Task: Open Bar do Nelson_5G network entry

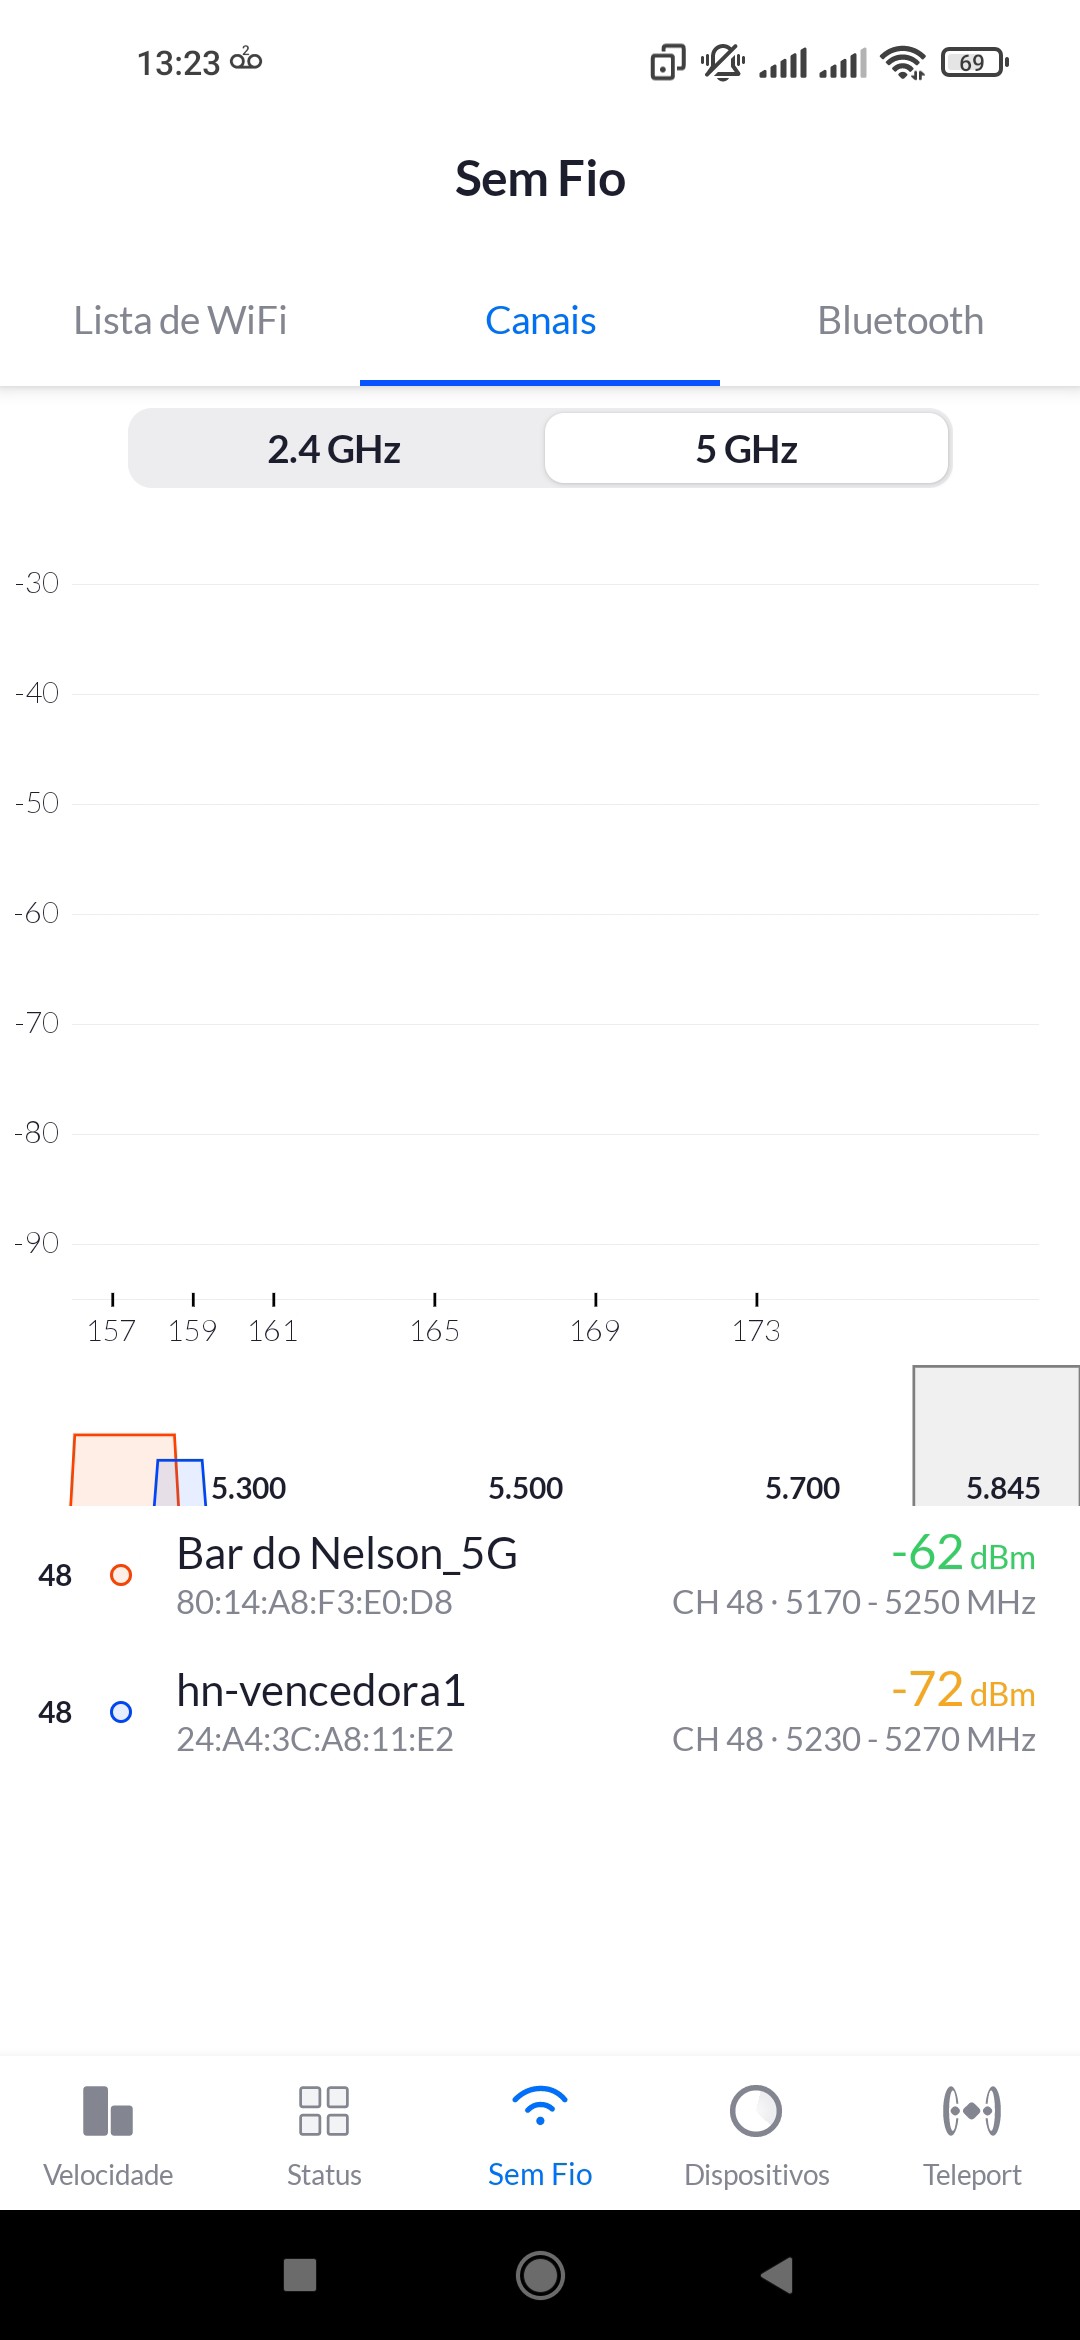Action: pos(346,1574)
